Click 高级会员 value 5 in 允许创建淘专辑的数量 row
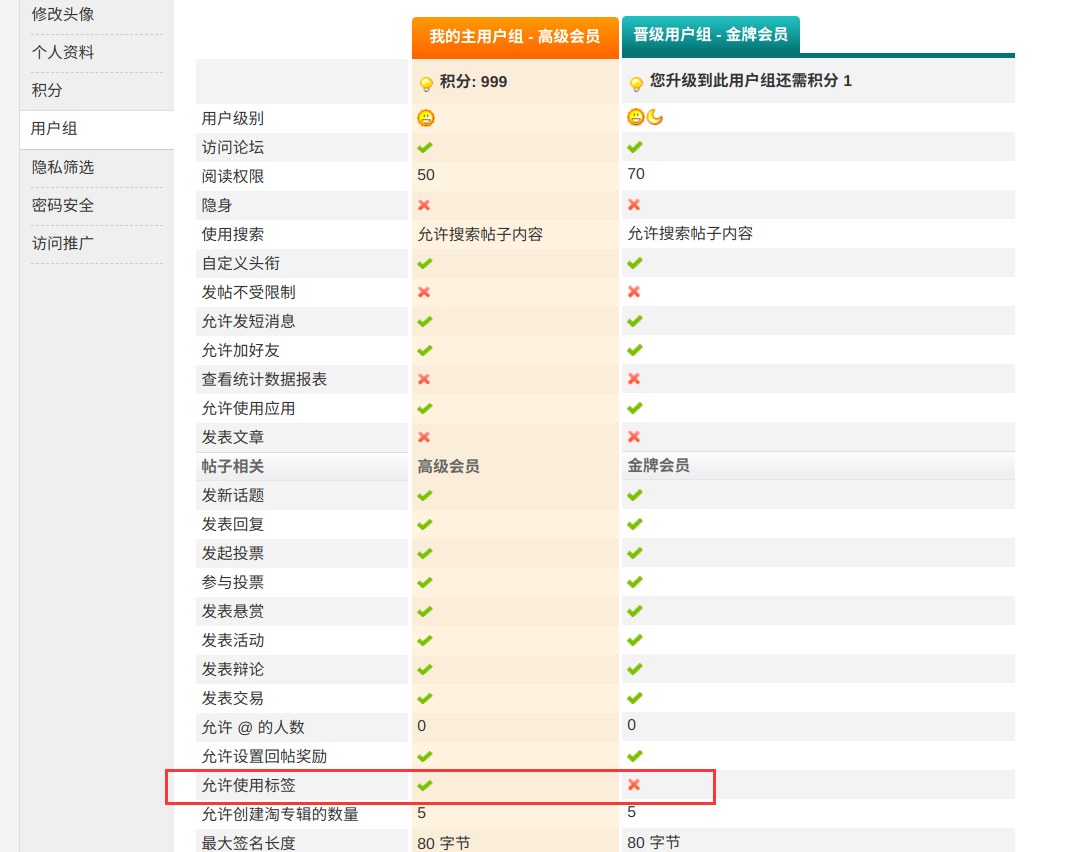This screenshot has width=1068, height=852. click(422, 813)
